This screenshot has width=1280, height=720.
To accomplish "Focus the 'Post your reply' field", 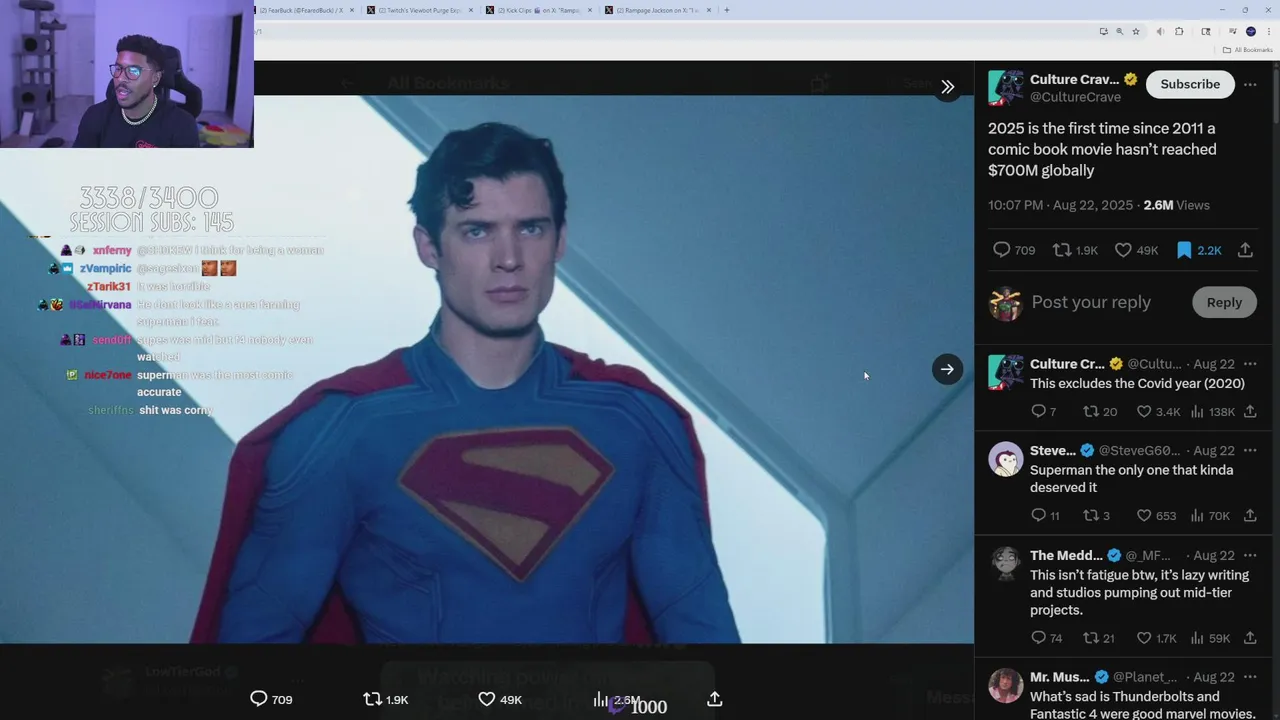I will (x=1091, y=302).
